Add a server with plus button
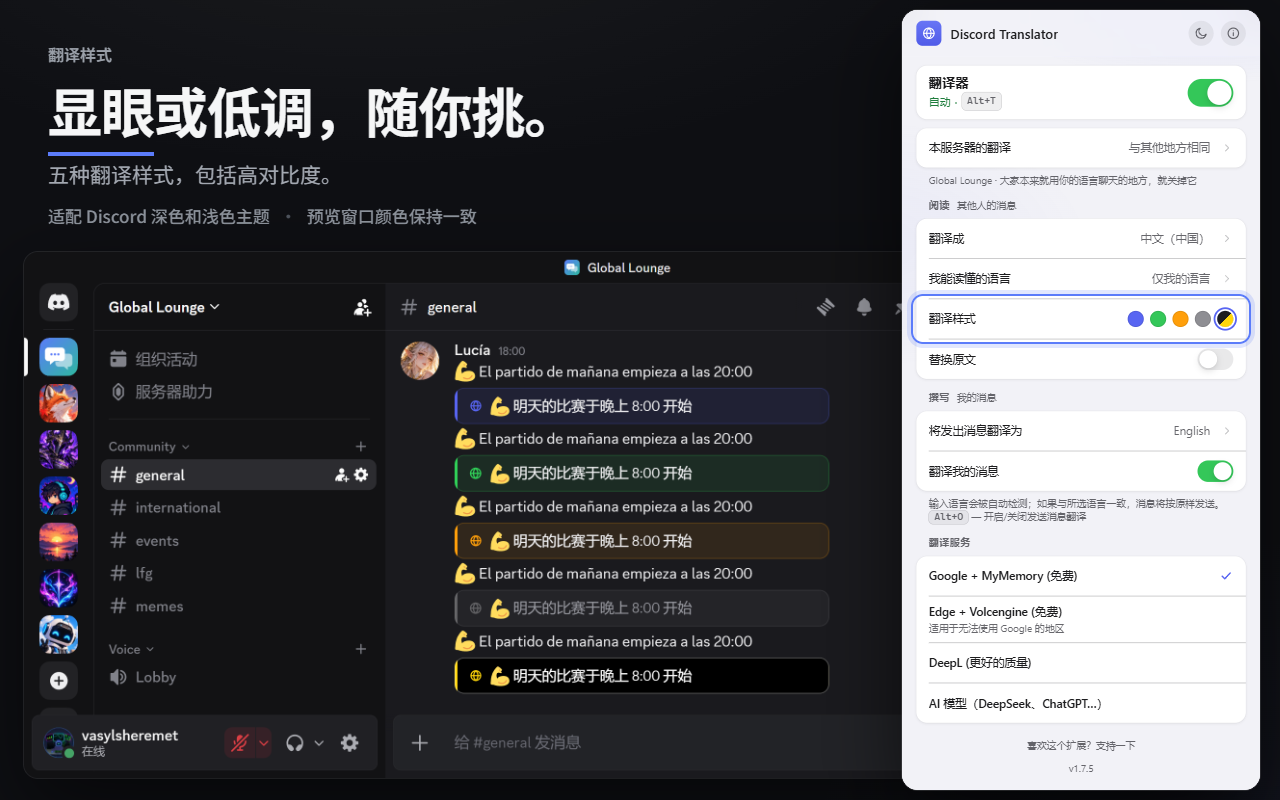This screenshot has height=800, width=1280. pyautogui.click(x=58, y=680)
